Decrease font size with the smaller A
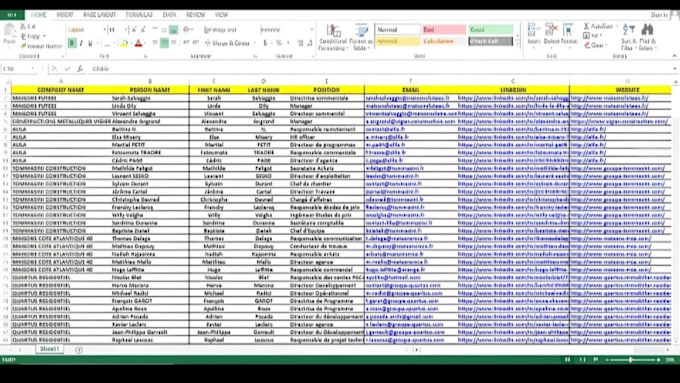680x383 pixels. [x=143, y=29]
